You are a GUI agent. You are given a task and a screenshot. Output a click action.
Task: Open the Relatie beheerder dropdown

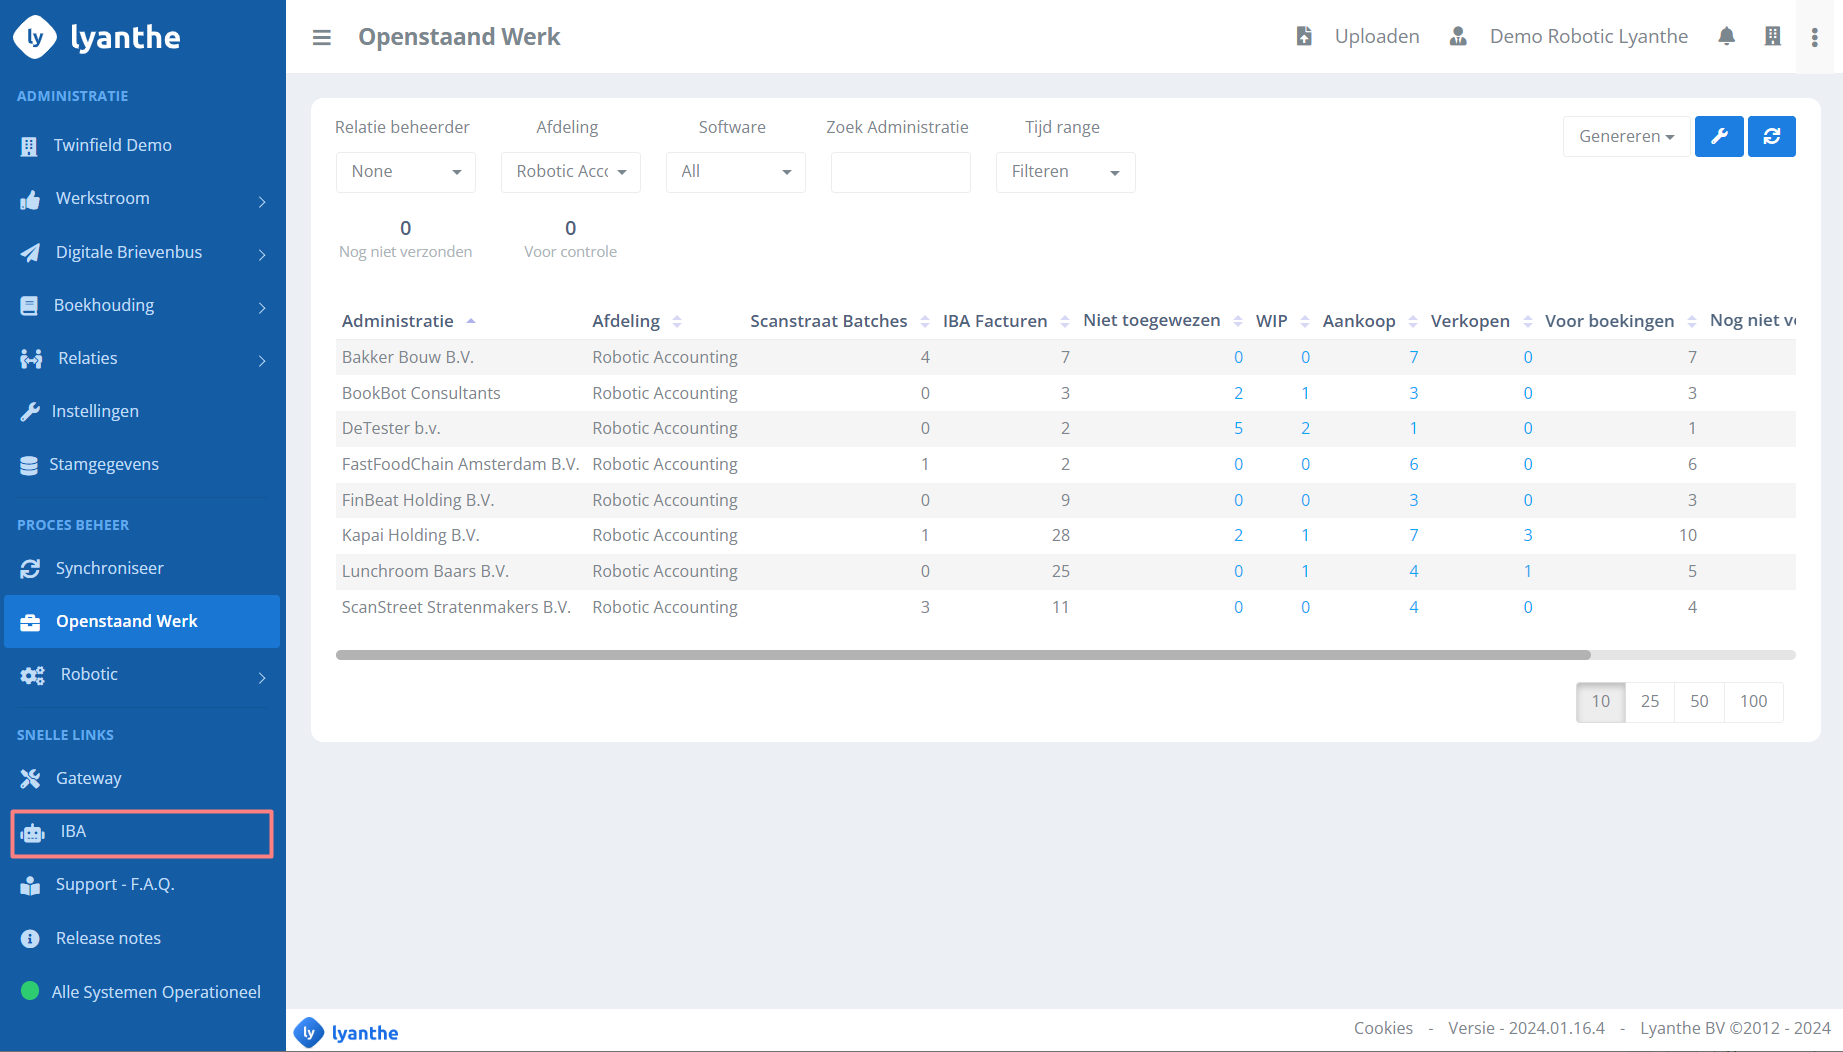(405, 172)
